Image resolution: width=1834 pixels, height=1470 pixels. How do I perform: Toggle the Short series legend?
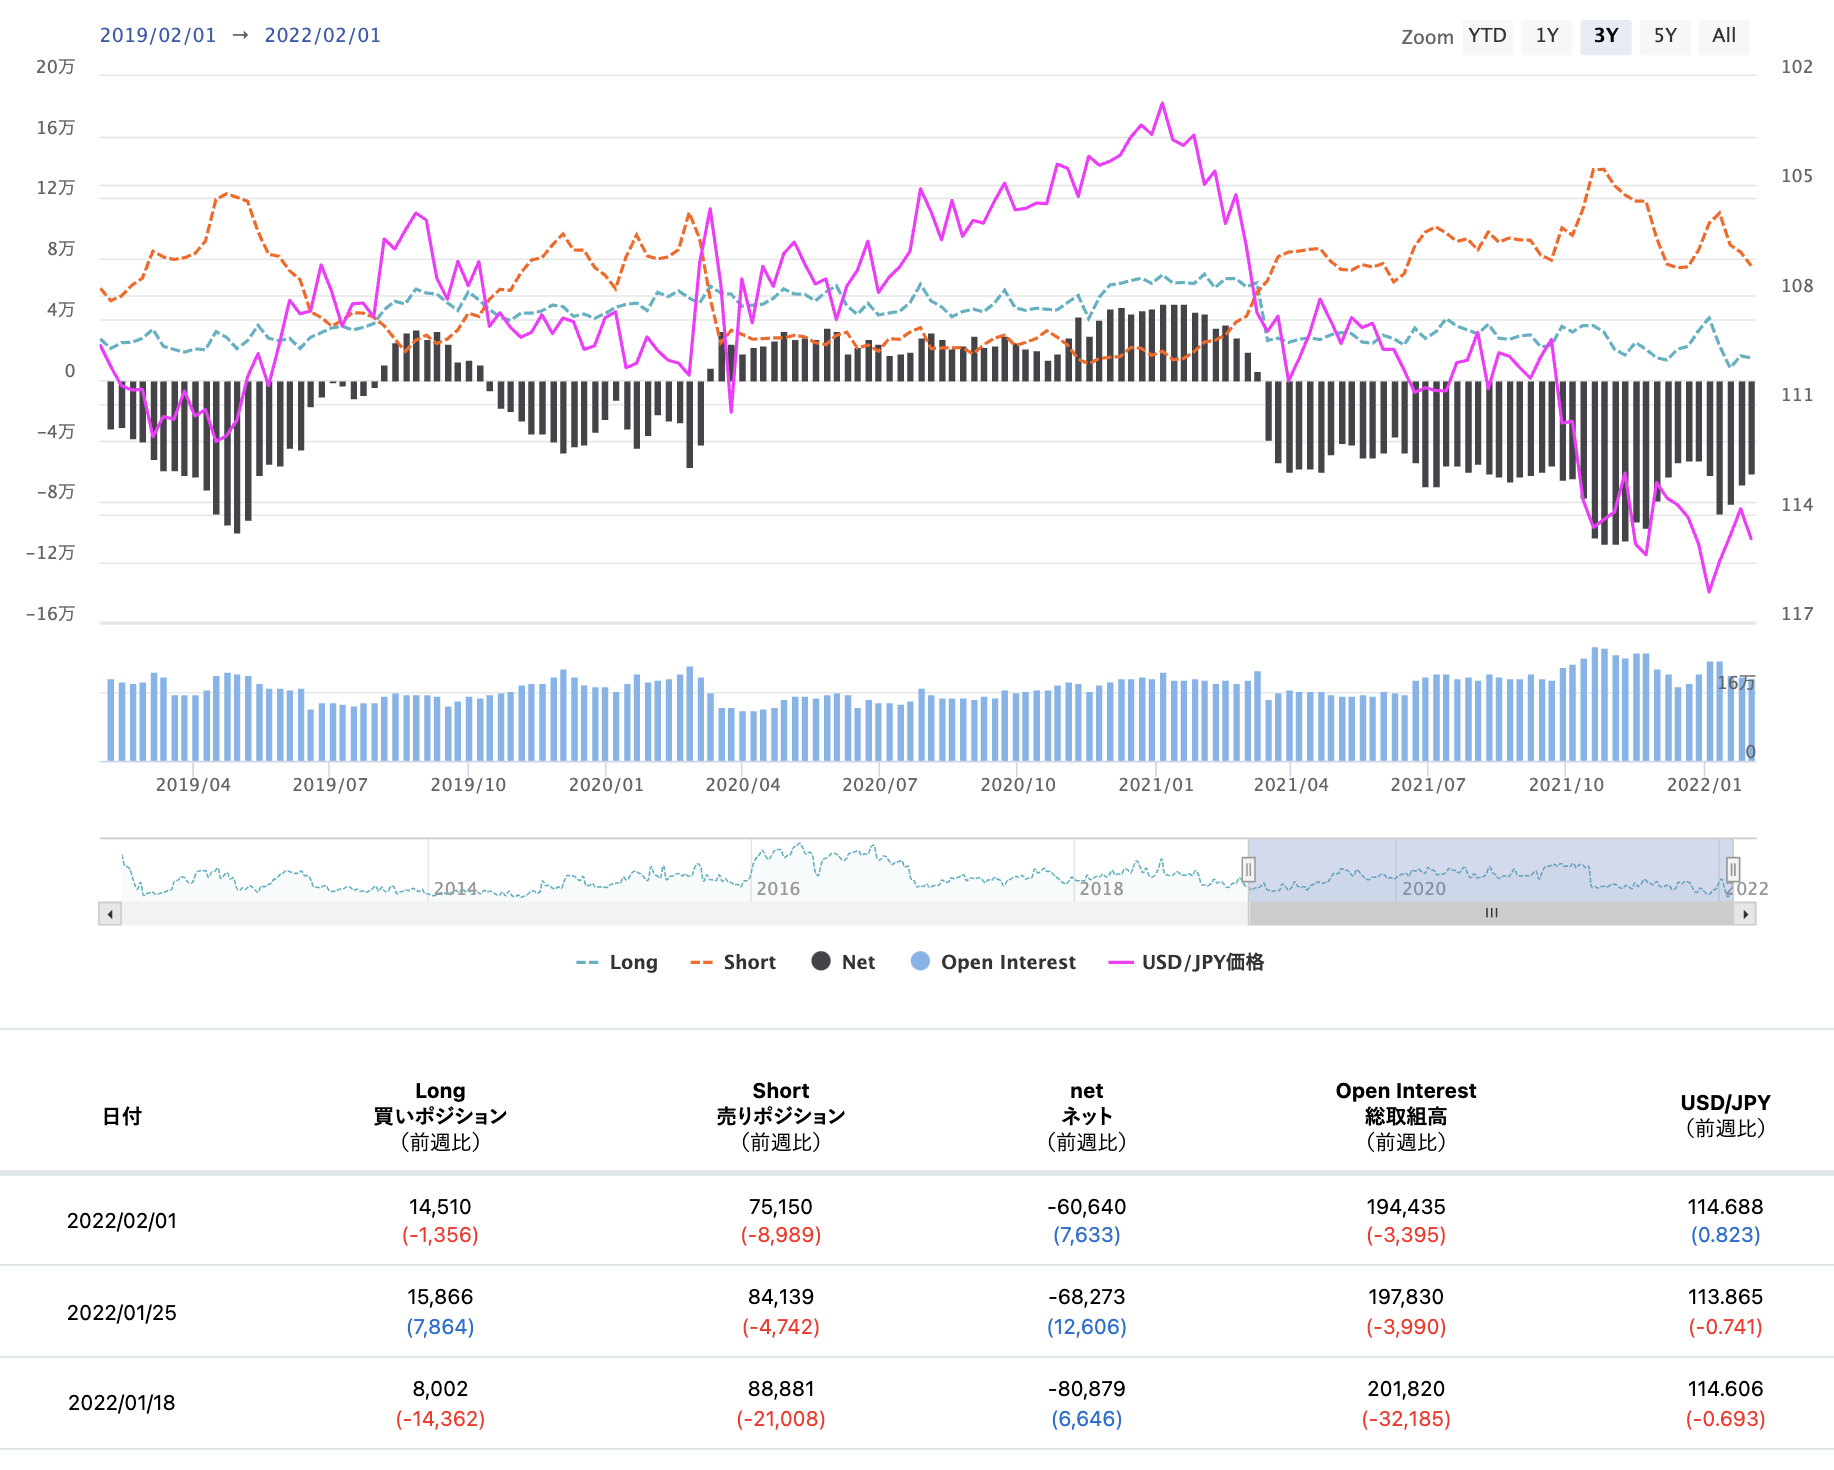(733, 962)
